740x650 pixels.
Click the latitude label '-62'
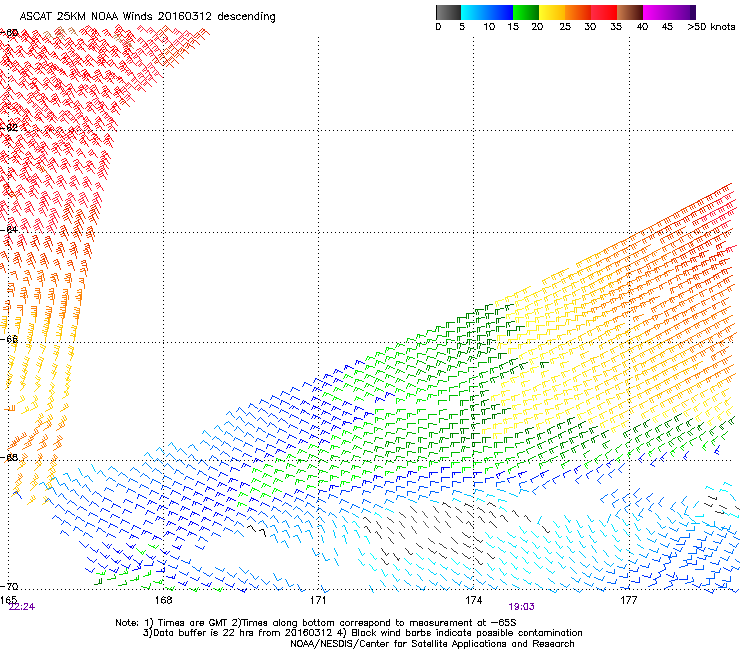pos(9,127)
